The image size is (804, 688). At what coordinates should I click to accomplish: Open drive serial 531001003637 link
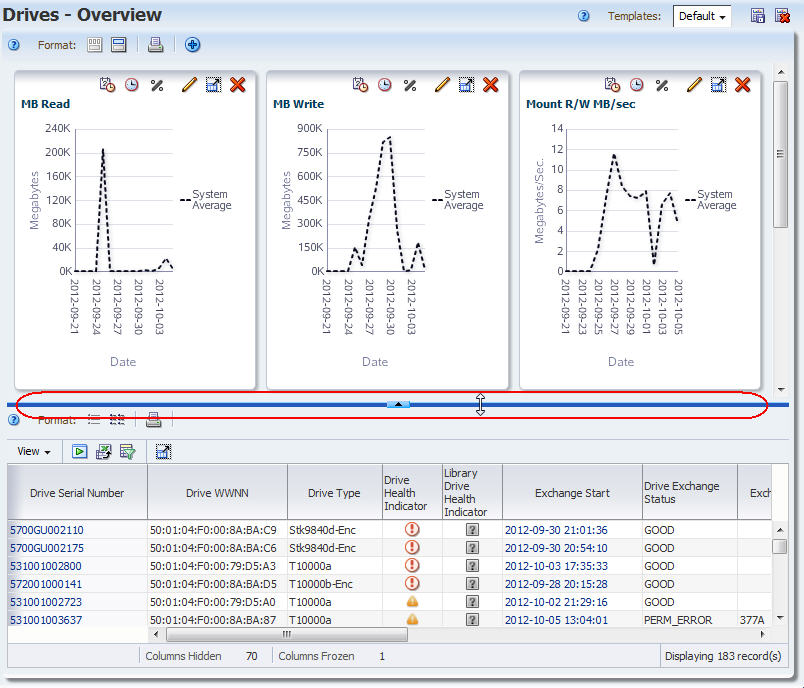(x=47, y=620)
